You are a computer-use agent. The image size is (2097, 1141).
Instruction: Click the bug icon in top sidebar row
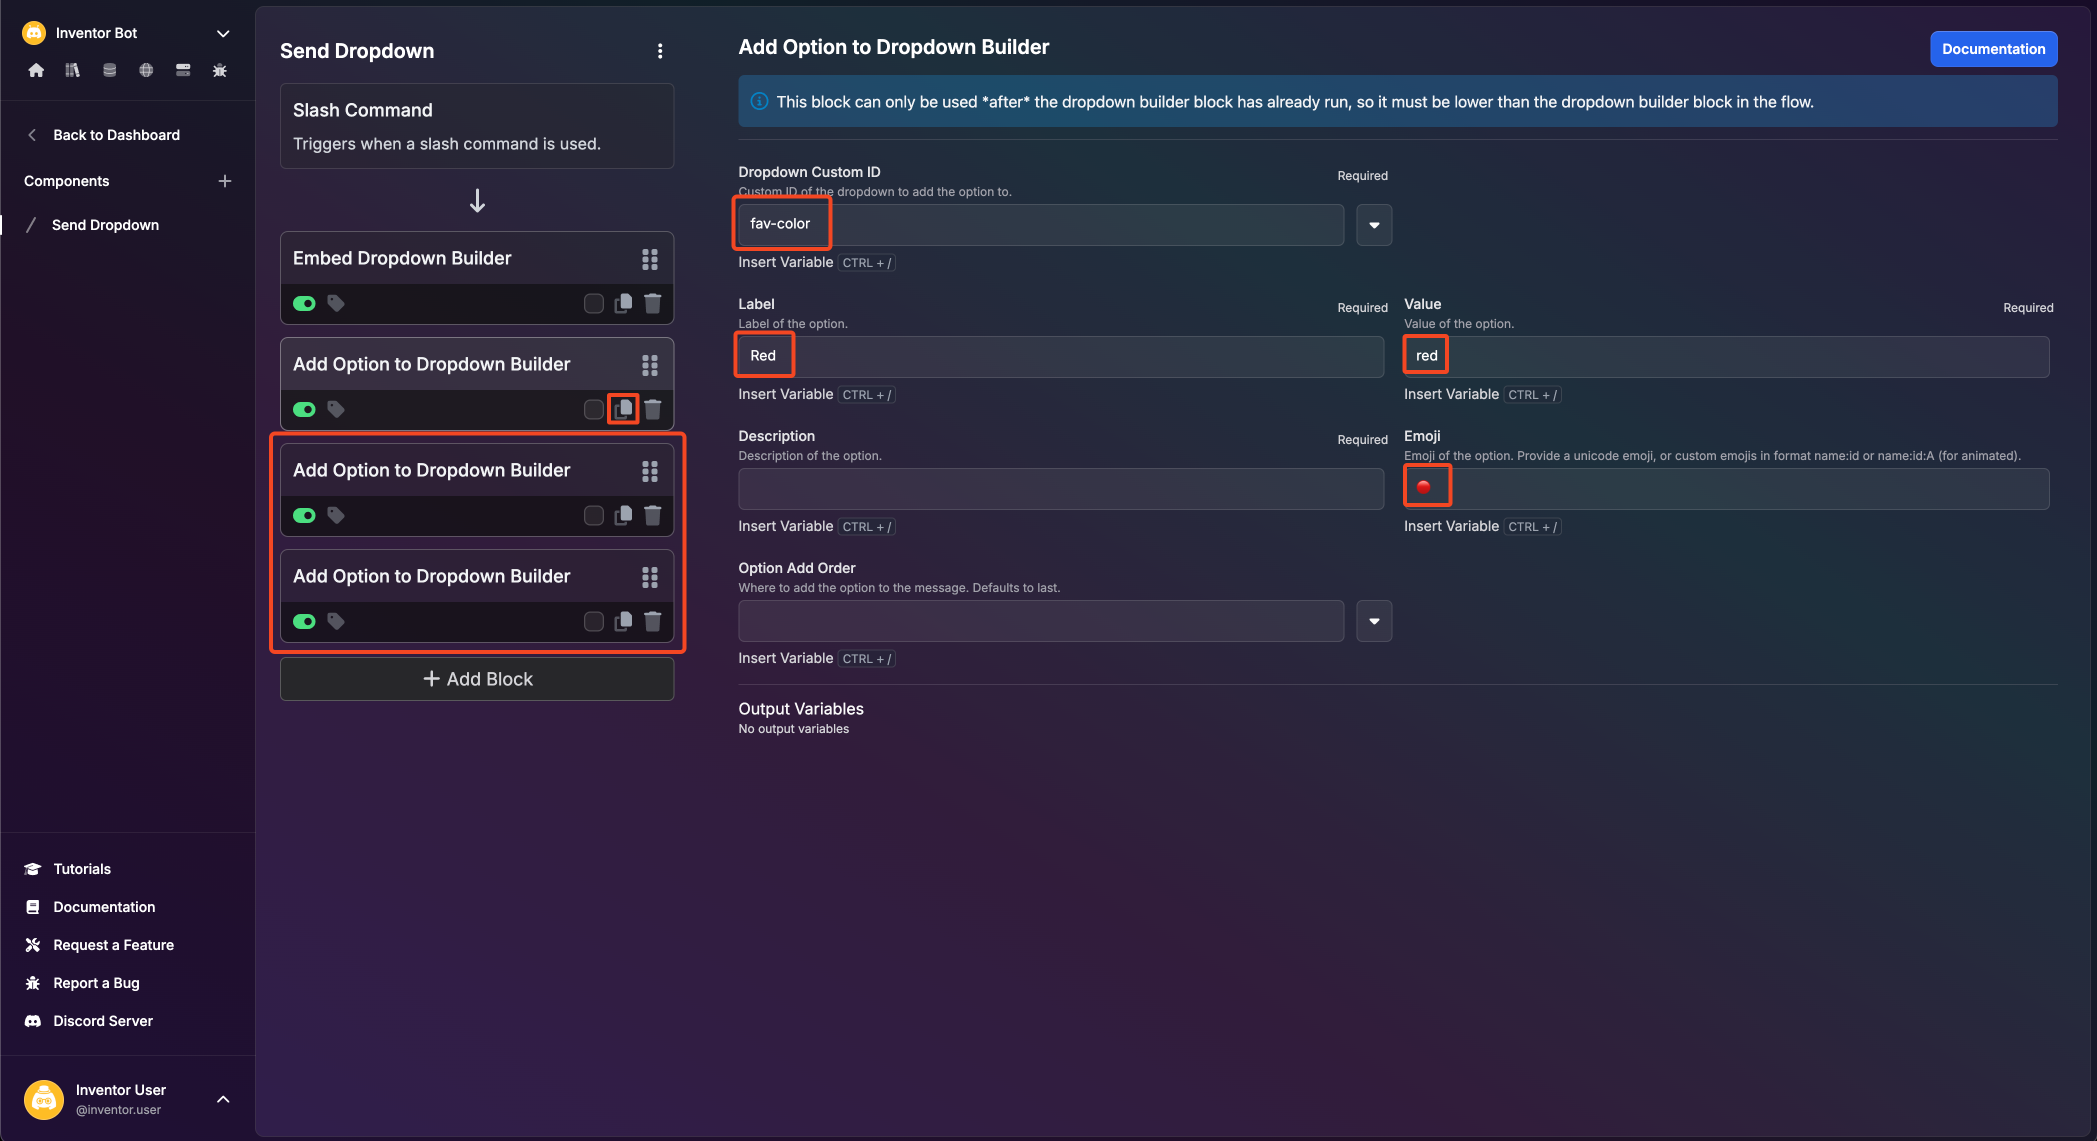[x=220, y=70]
